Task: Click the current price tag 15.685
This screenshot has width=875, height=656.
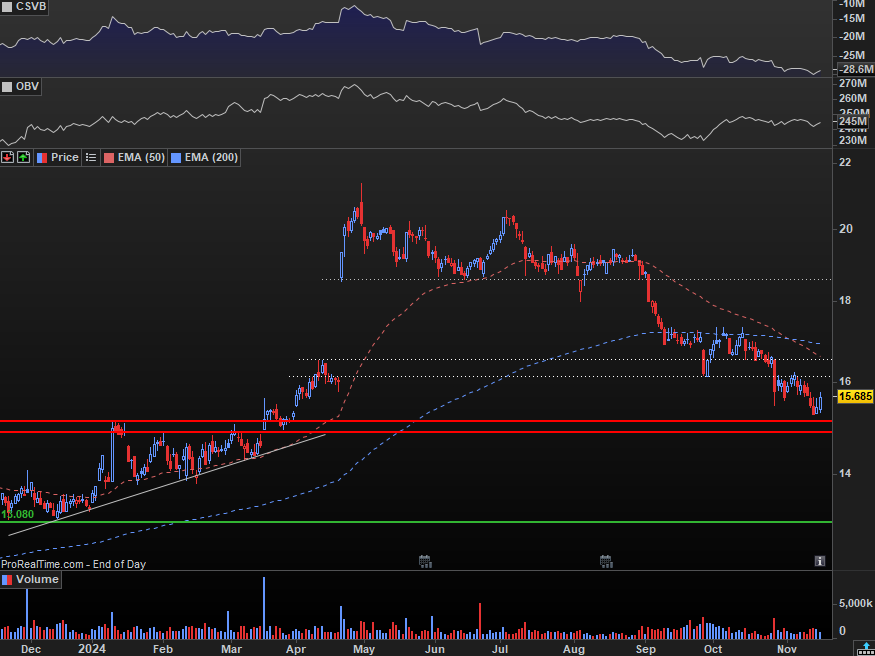Action: [854, 397]
